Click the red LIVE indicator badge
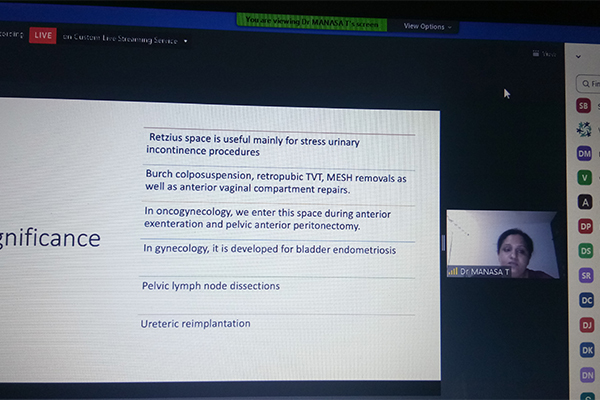600x400 pixels. pyautogui.click(x=42, y=35)
